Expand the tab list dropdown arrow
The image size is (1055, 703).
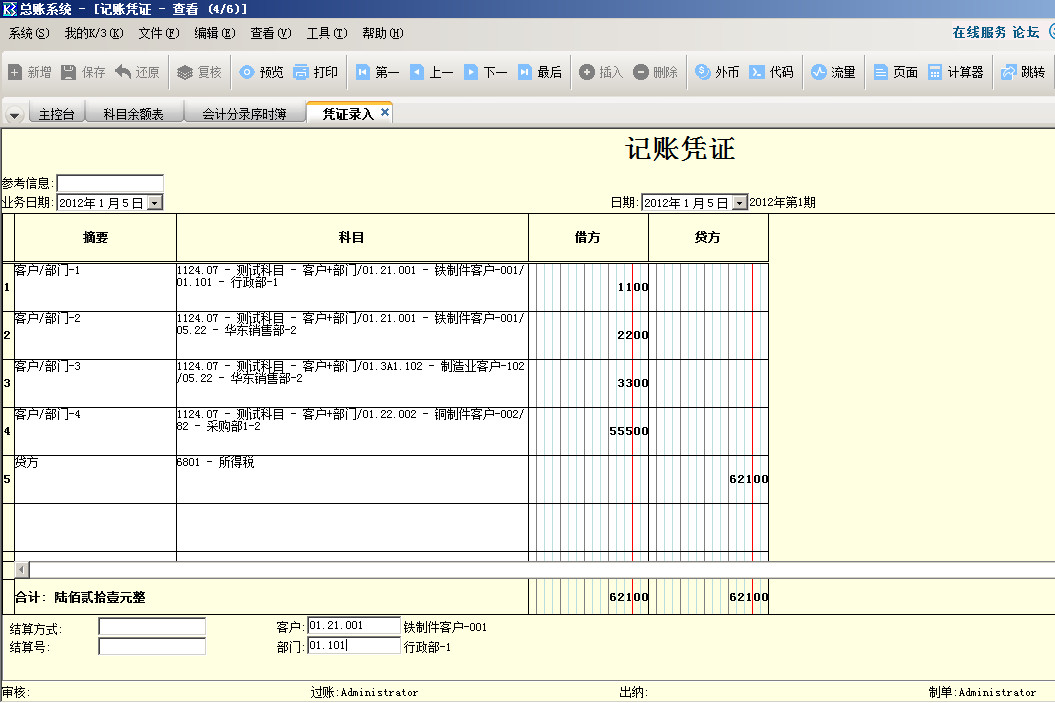tap(14, 115)
